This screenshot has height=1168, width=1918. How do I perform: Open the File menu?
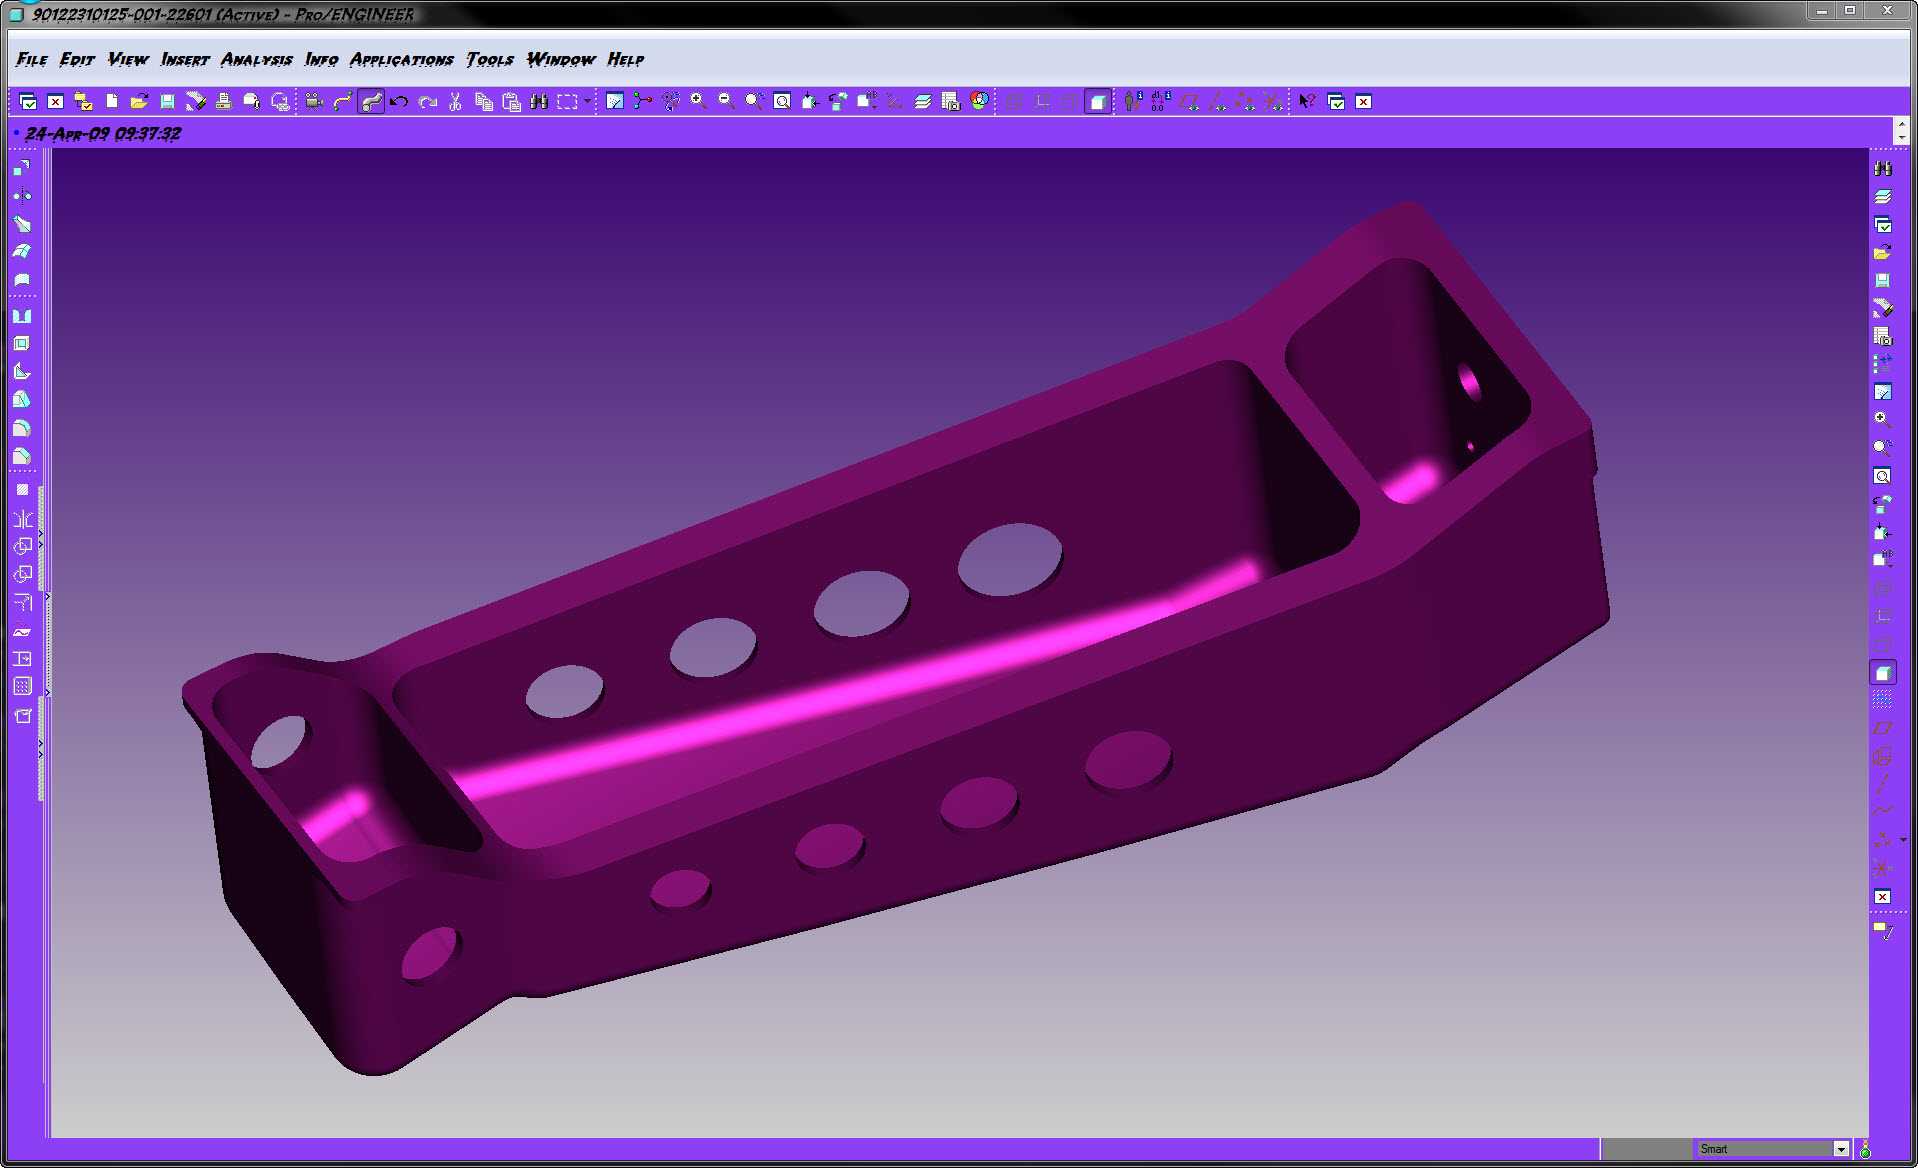click(32, 60)
